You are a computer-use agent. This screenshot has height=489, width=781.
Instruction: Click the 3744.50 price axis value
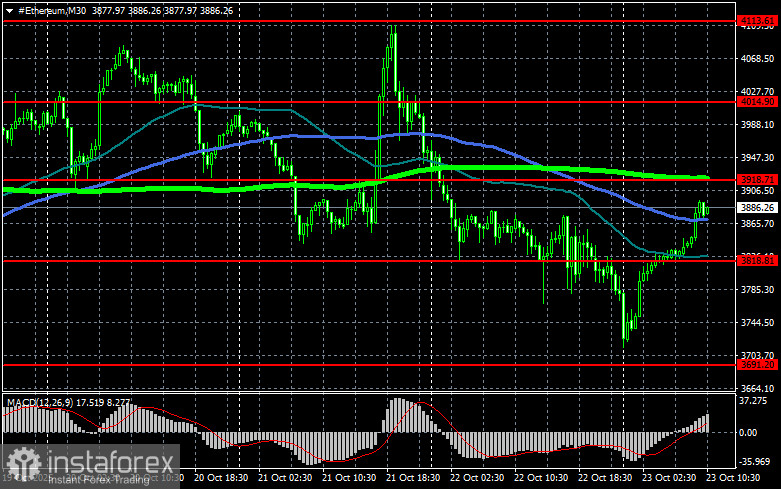(757, 323)
